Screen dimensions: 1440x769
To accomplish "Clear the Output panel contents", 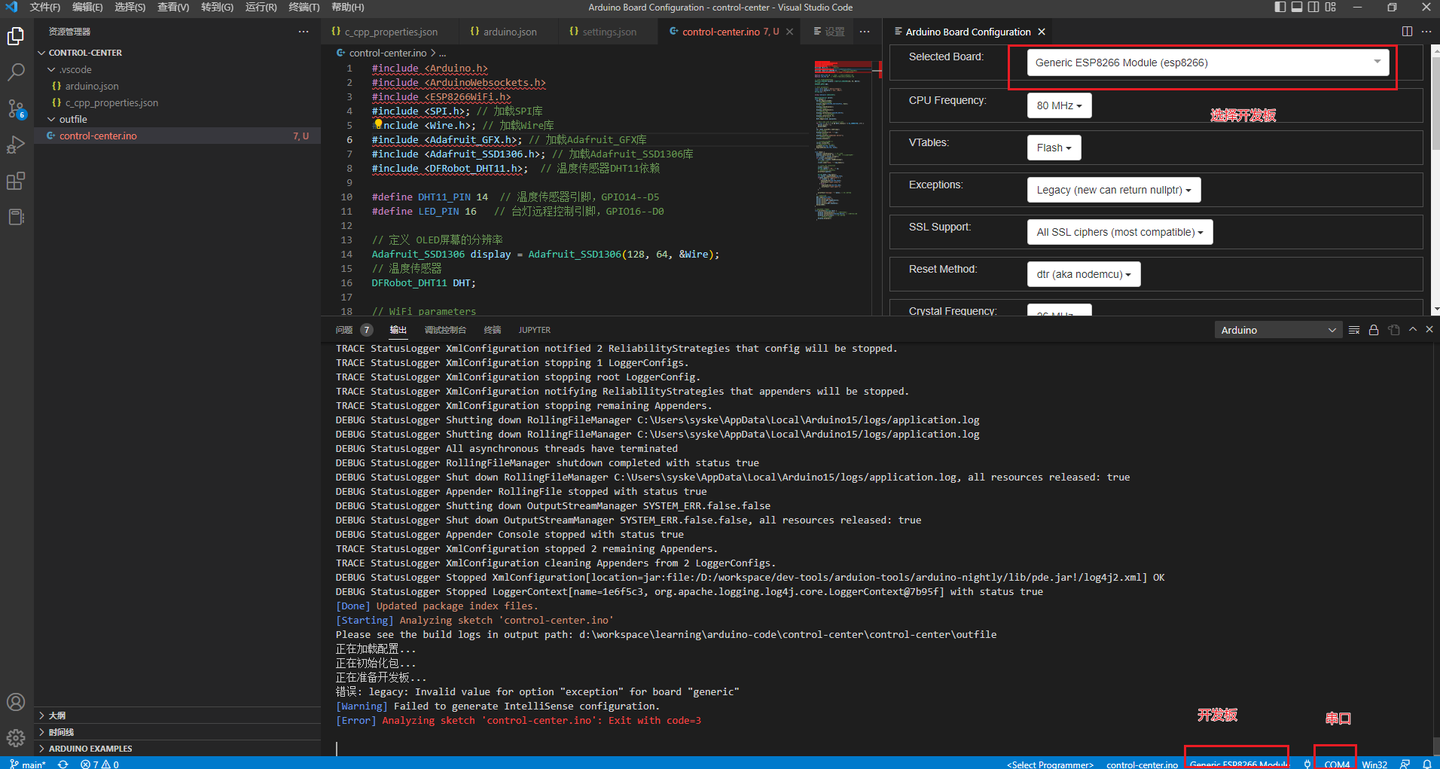I will [x=1353, y=329].
